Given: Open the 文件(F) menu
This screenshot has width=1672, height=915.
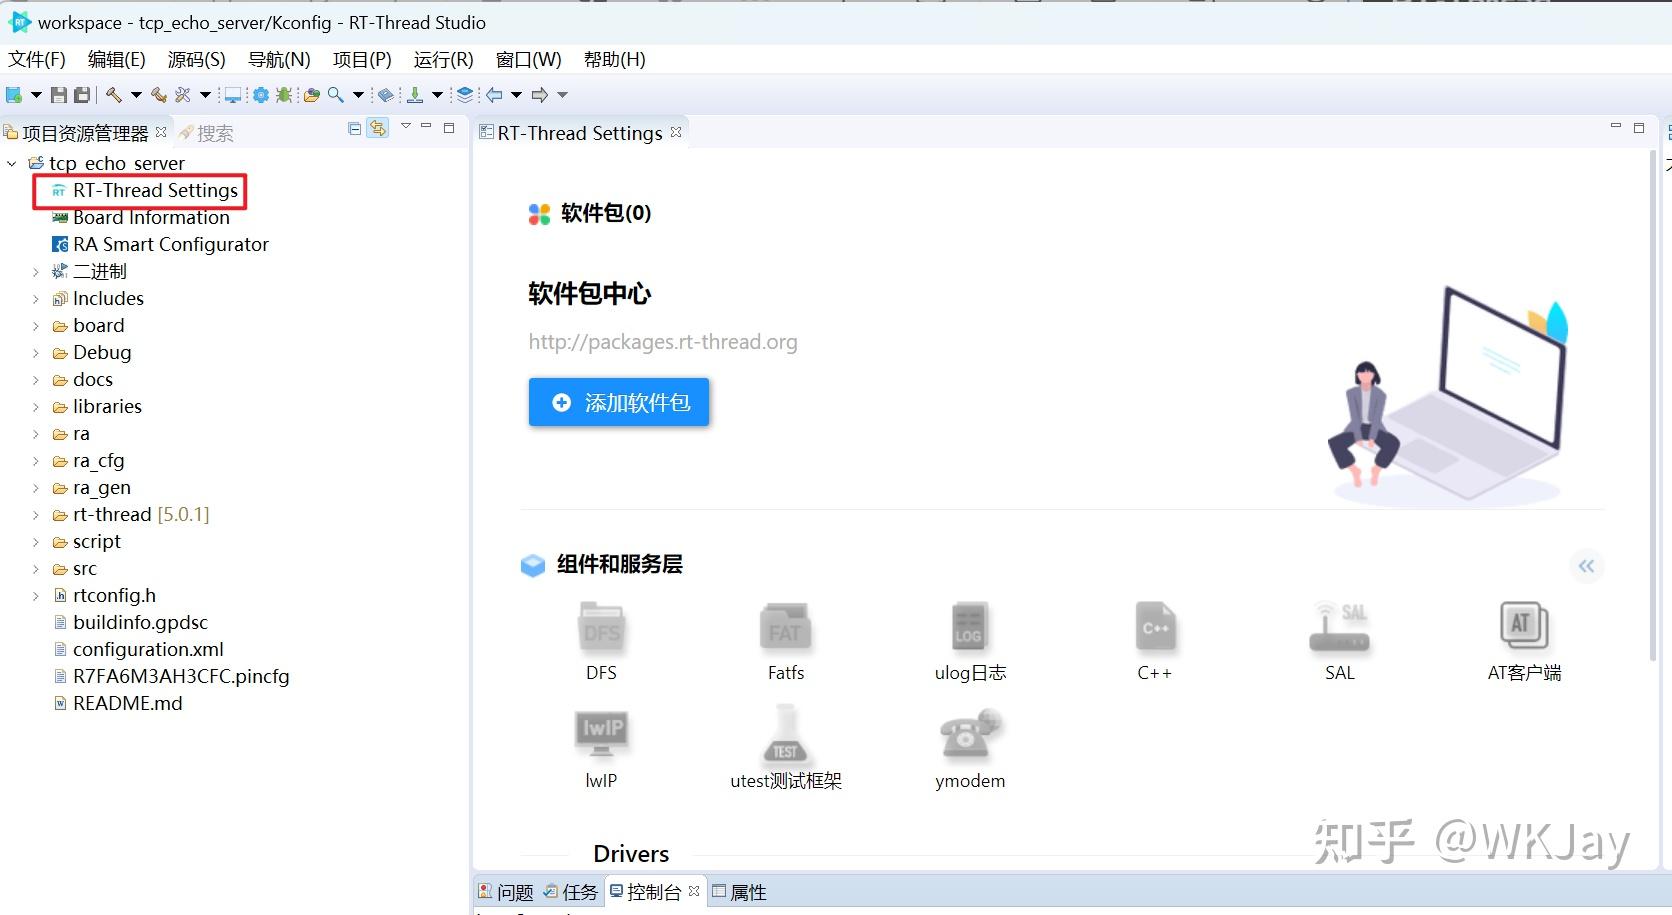Looking at the screenshot, I should tap(36, 59).
